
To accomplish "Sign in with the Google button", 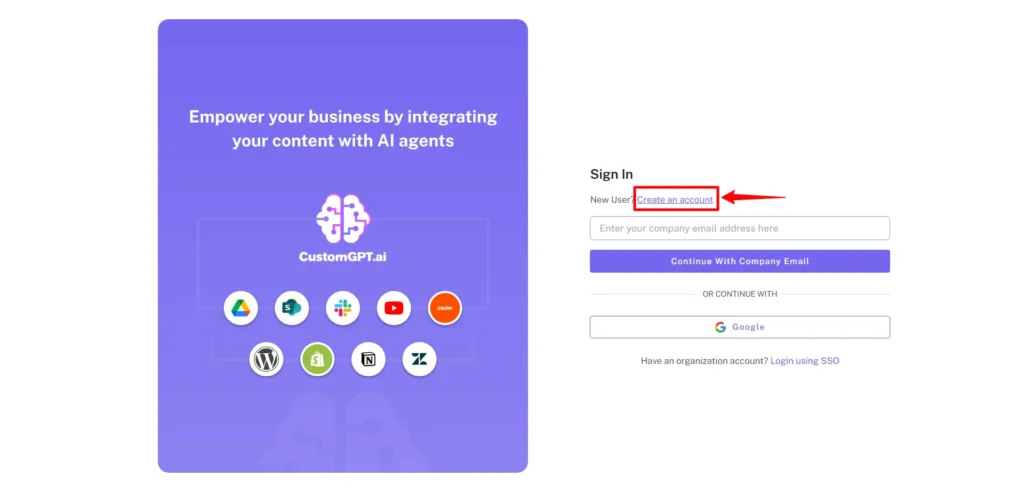I will click(739, 327).
